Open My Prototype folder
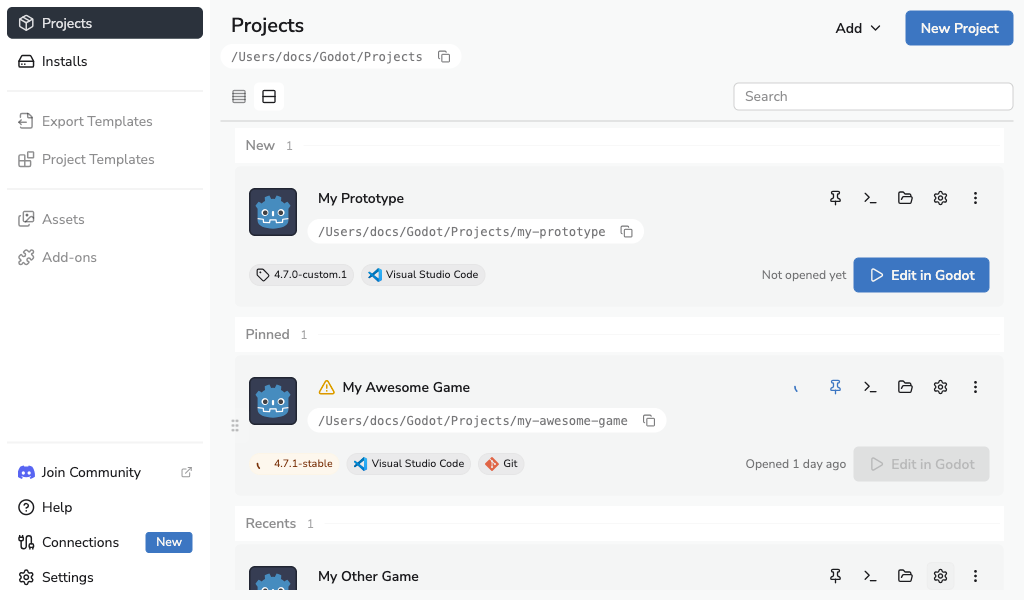 point(905,198)
